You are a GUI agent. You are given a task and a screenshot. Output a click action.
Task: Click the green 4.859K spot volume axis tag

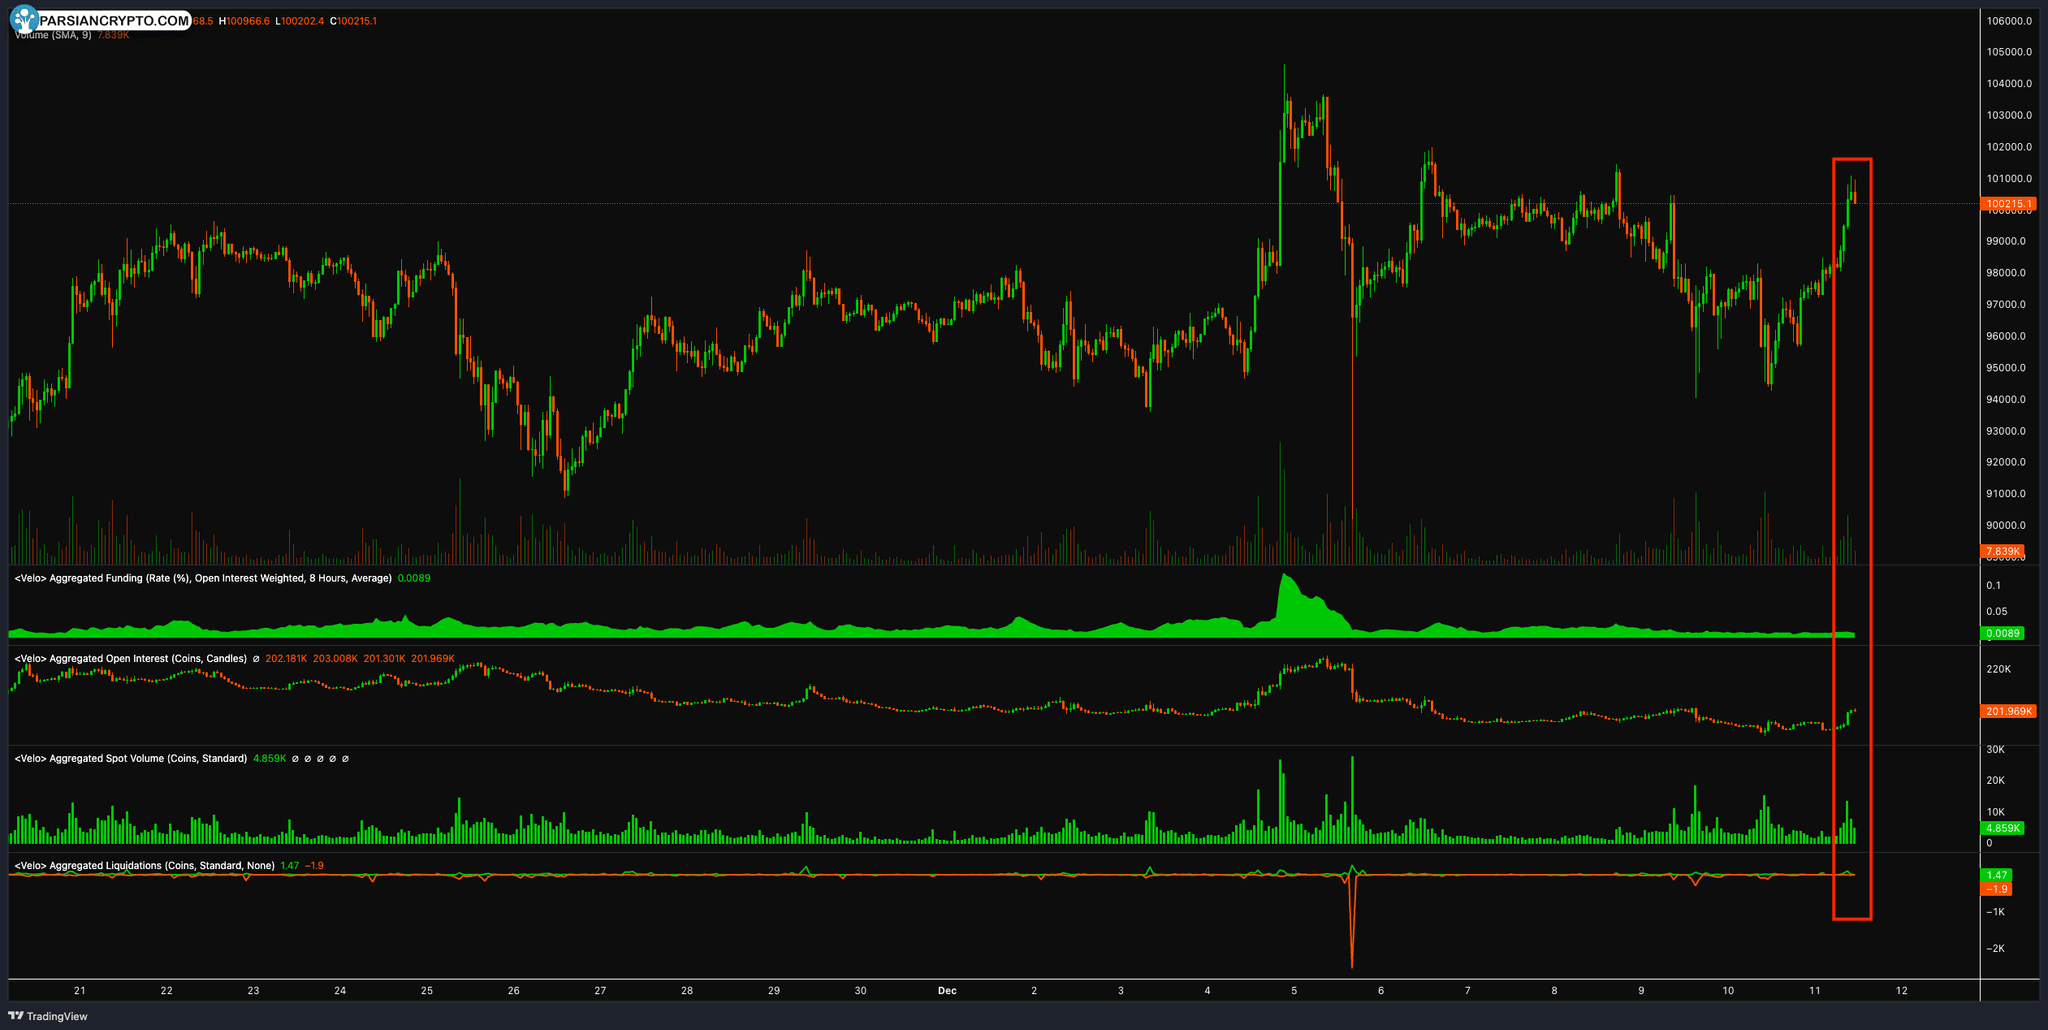point(2003,828)
